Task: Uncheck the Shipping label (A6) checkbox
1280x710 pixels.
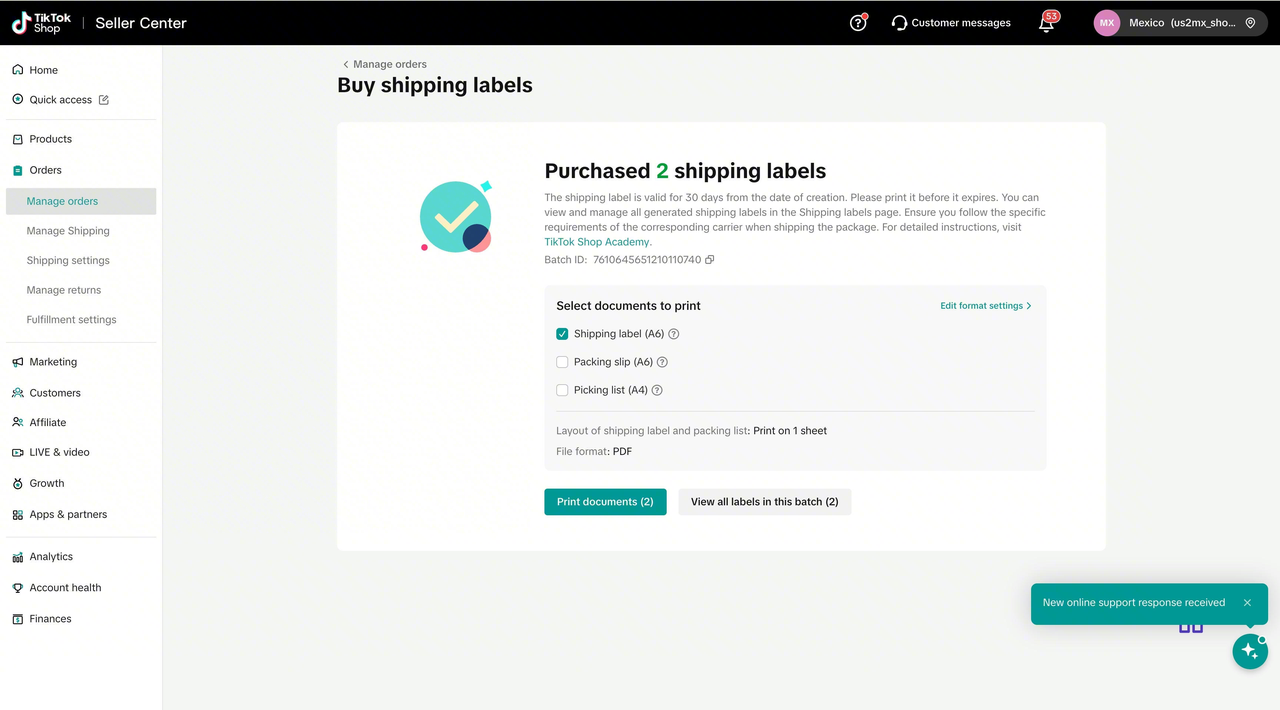Action: (562, 334)
